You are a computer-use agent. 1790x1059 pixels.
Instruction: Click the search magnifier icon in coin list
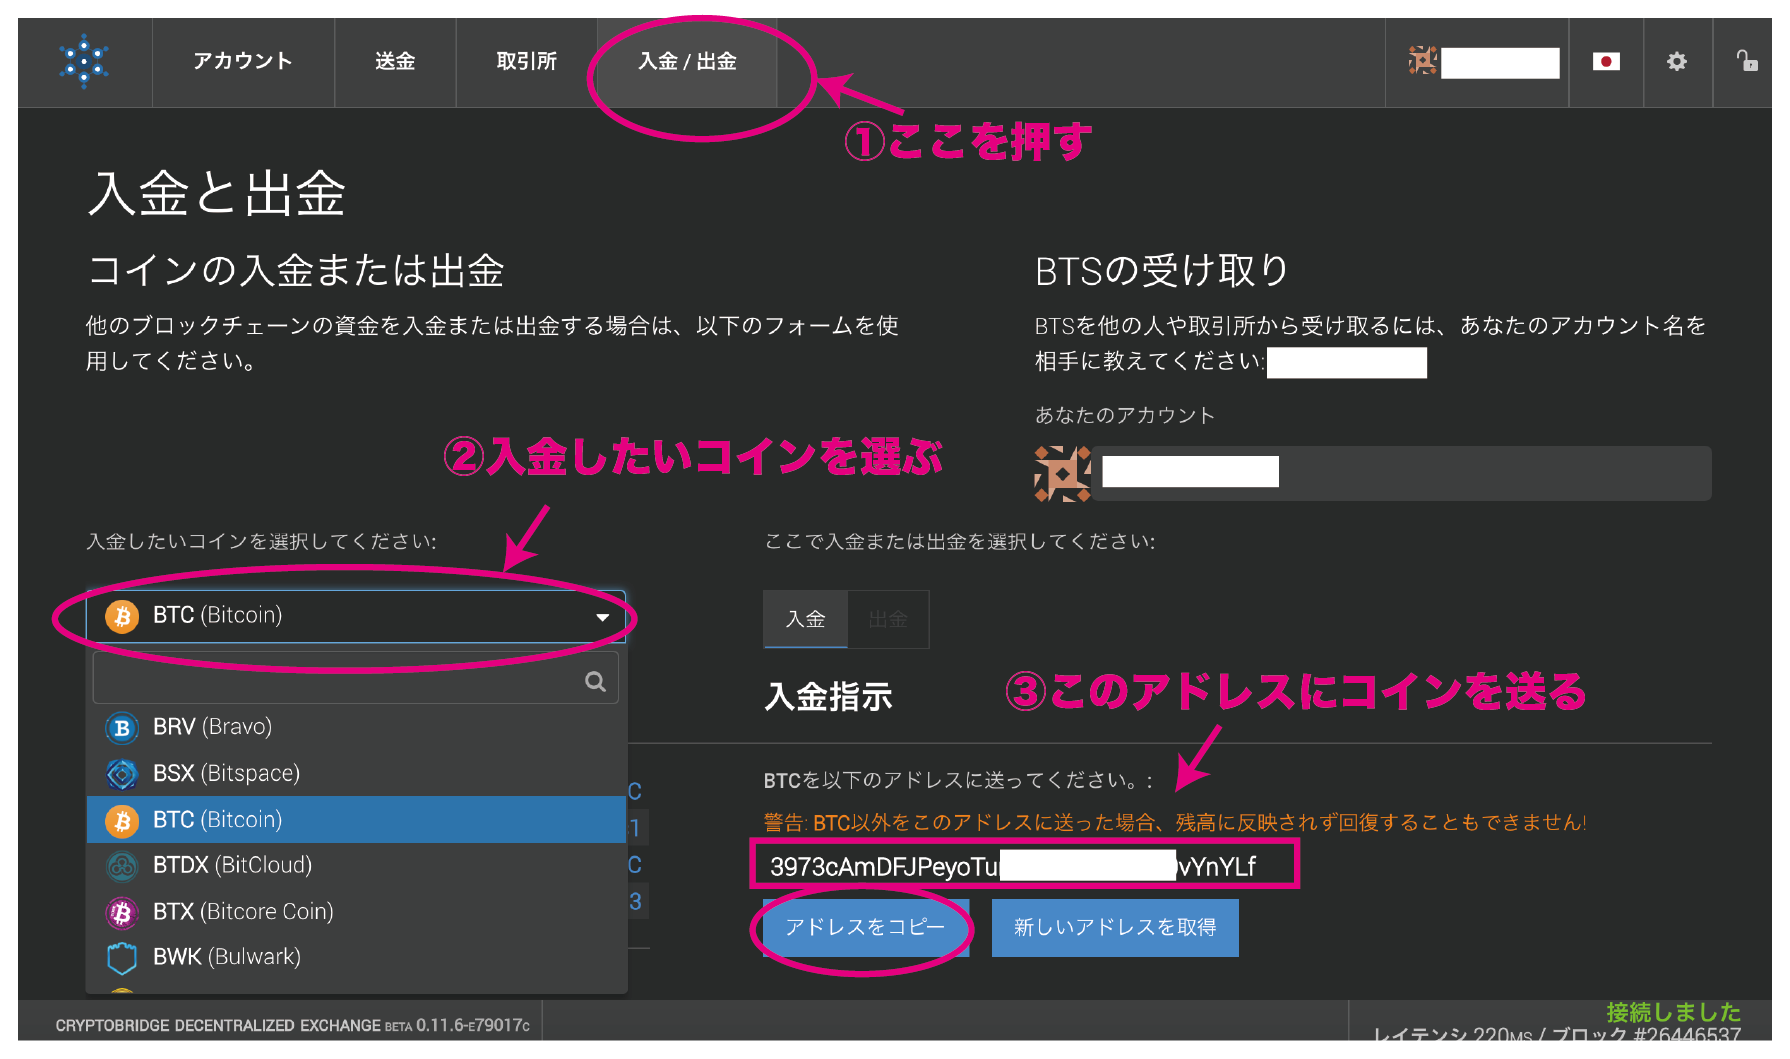click(595, 682)
